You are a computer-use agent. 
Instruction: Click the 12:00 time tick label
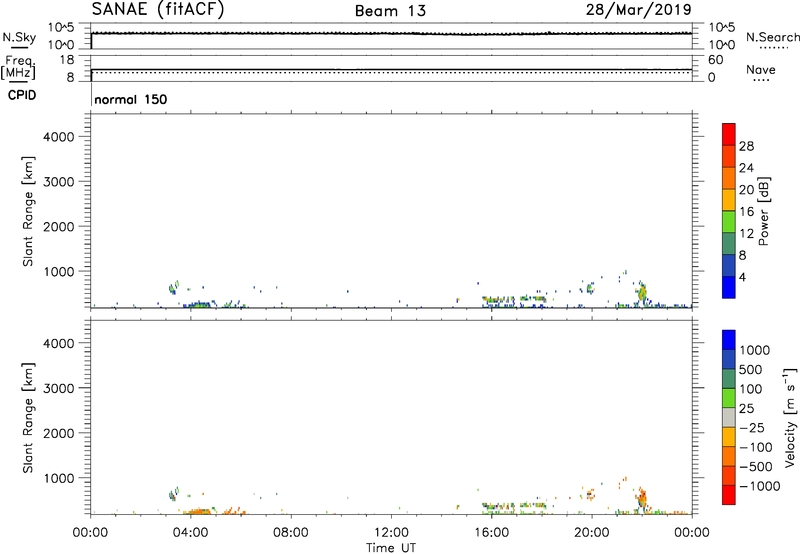pos(391,533)
